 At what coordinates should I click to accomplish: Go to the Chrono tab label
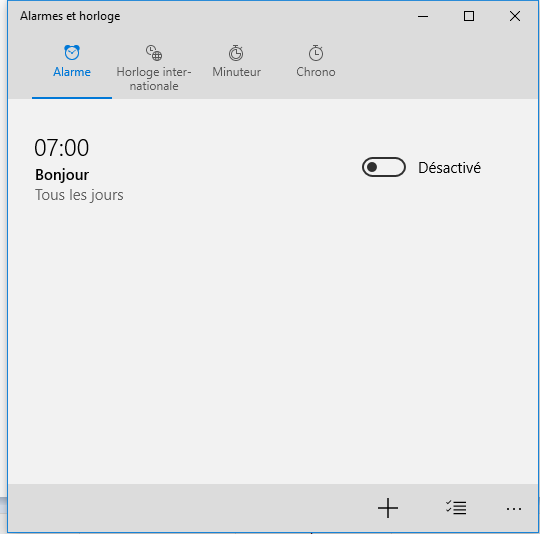pos(315,72)
